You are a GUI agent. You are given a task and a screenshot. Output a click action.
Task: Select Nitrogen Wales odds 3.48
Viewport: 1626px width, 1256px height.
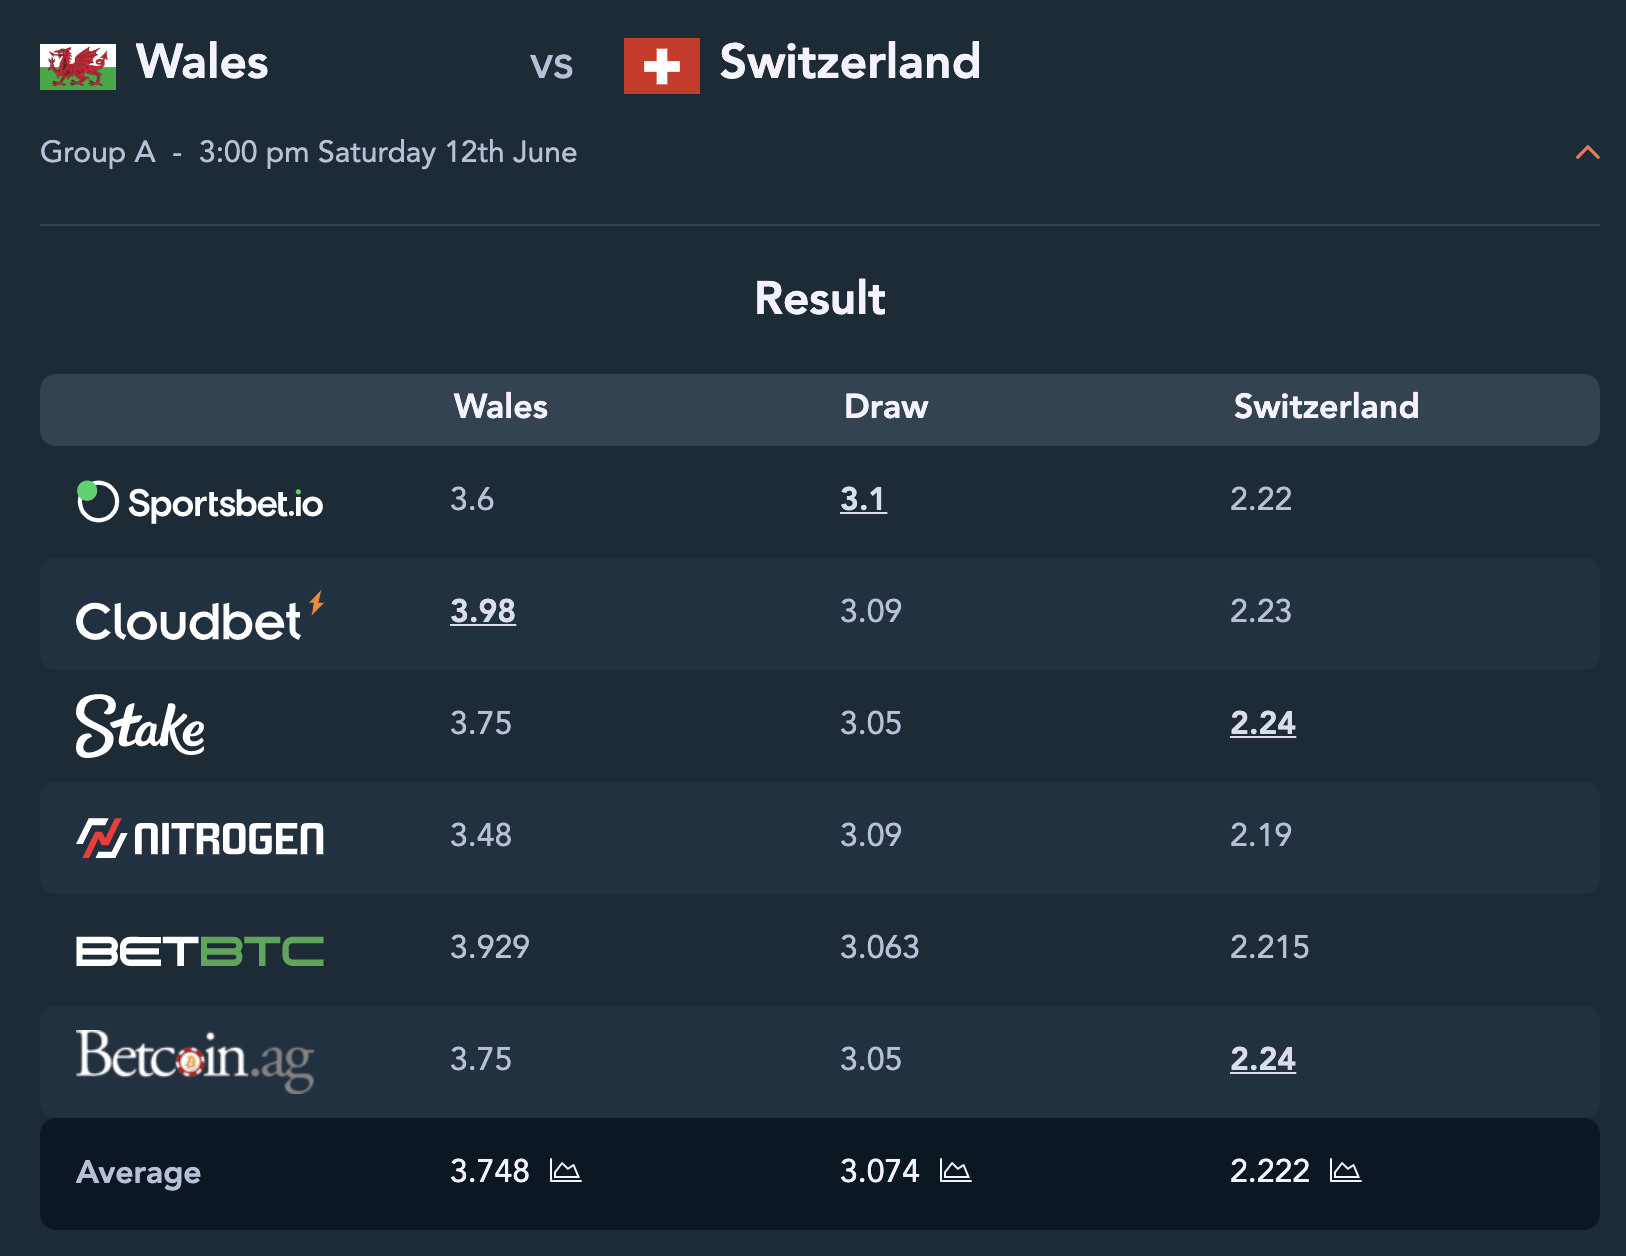coord(481,835)
